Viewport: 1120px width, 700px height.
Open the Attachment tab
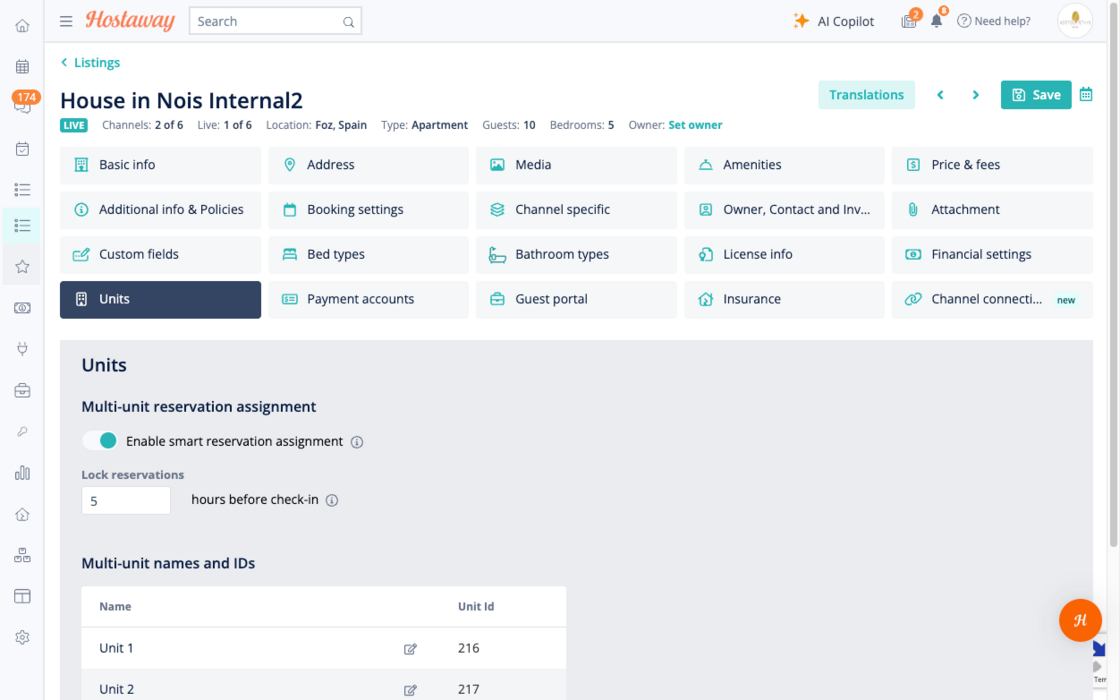point(992,210)
